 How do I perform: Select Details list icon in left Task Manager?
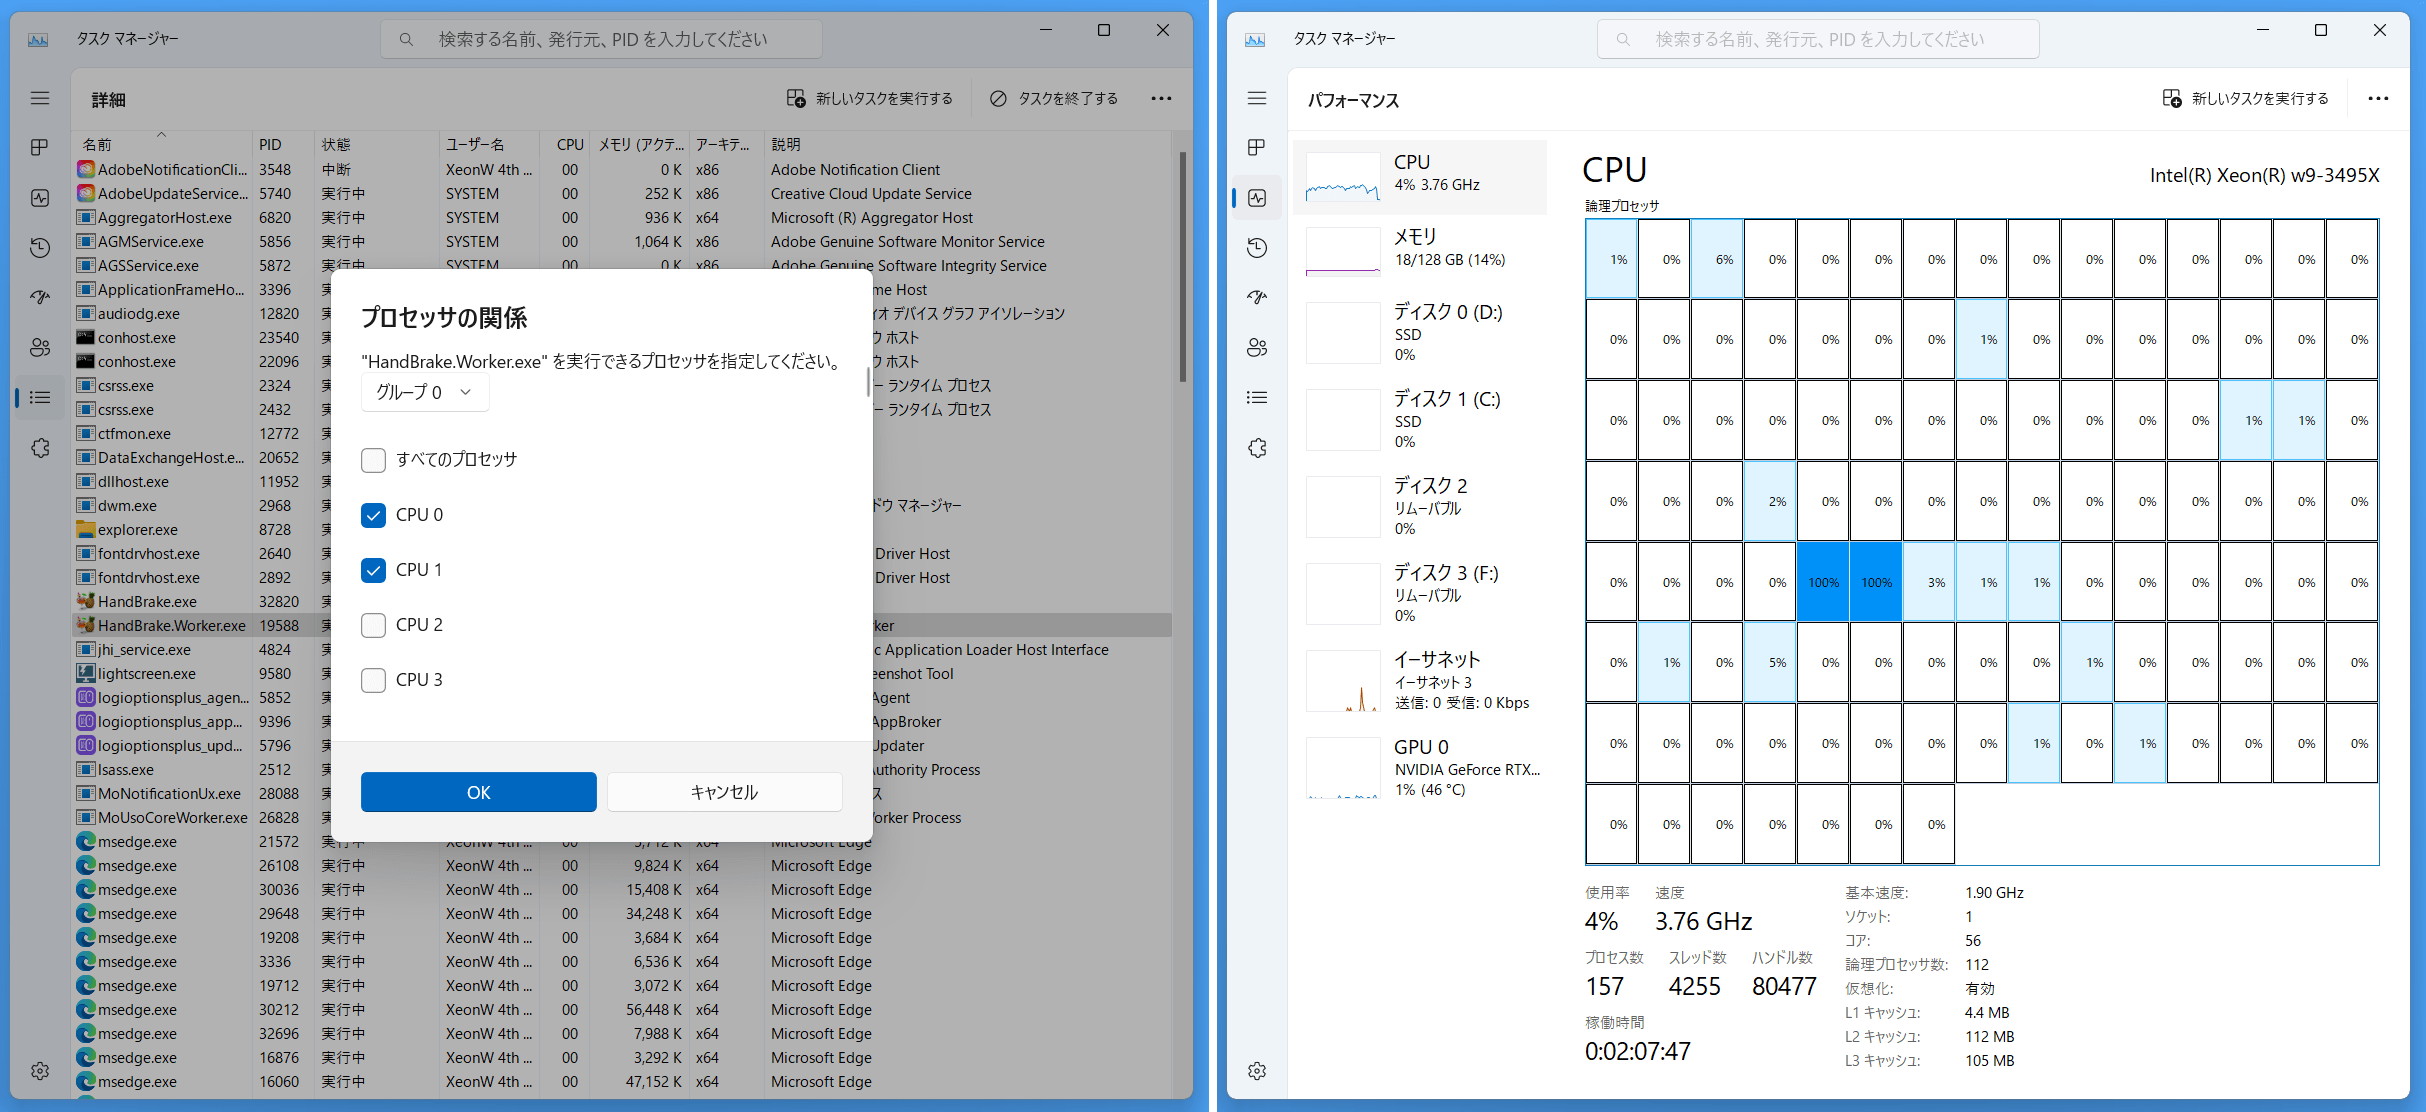click(40, 397)
